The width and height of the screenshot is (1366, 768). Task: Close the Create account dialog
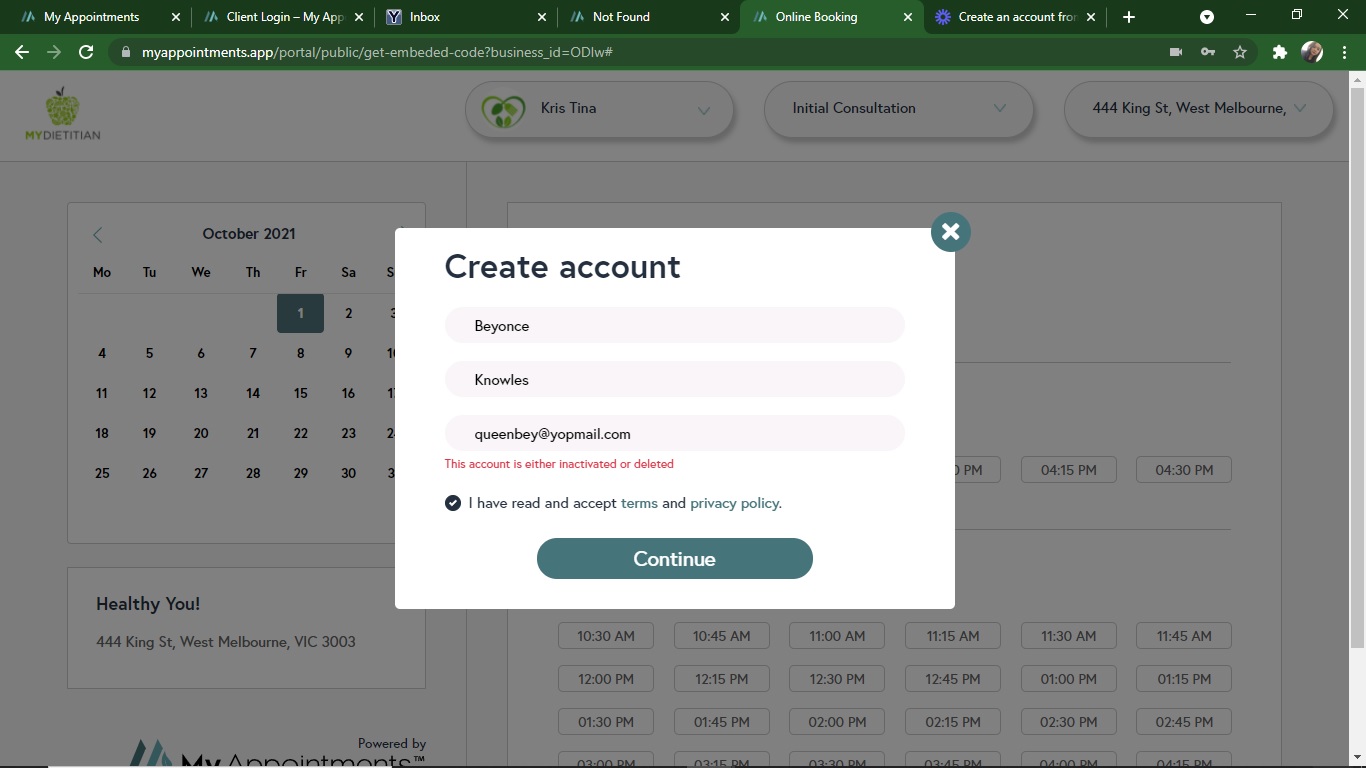pyautogui.click(x=950, y=232)
